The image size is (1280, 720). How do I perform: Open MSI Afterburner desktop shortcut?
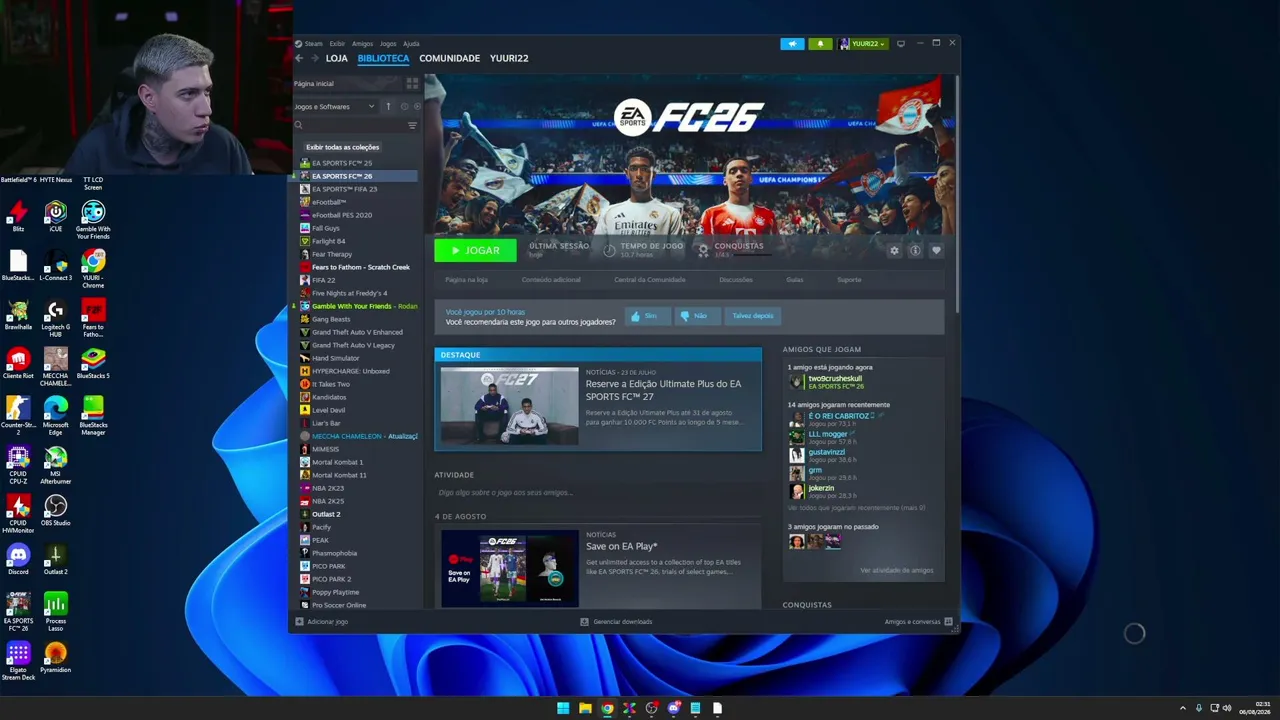coord(55,465)
